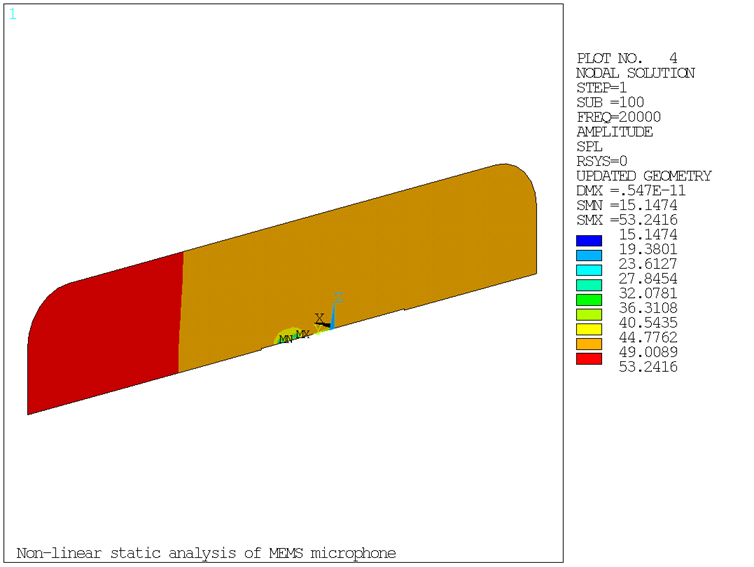
Task: Click the light blue legend swatch at 19.3801
Action: pos(589,255)
